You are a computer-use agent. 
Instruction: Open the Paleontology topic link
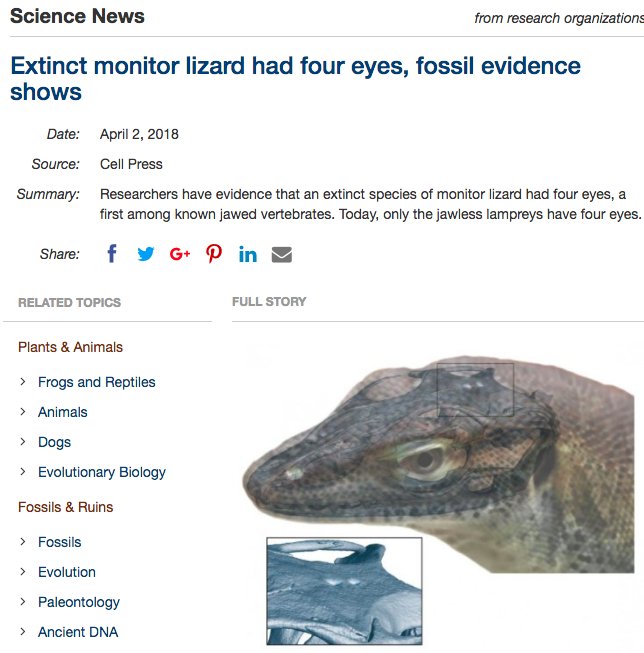coord(79,602)
